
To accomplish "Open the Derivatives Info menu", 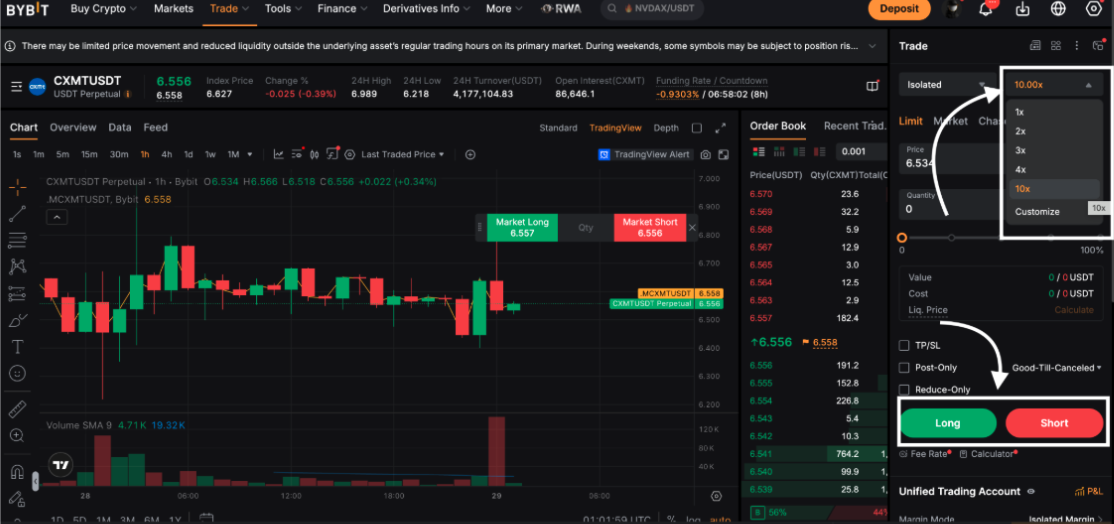I will 428,9.
